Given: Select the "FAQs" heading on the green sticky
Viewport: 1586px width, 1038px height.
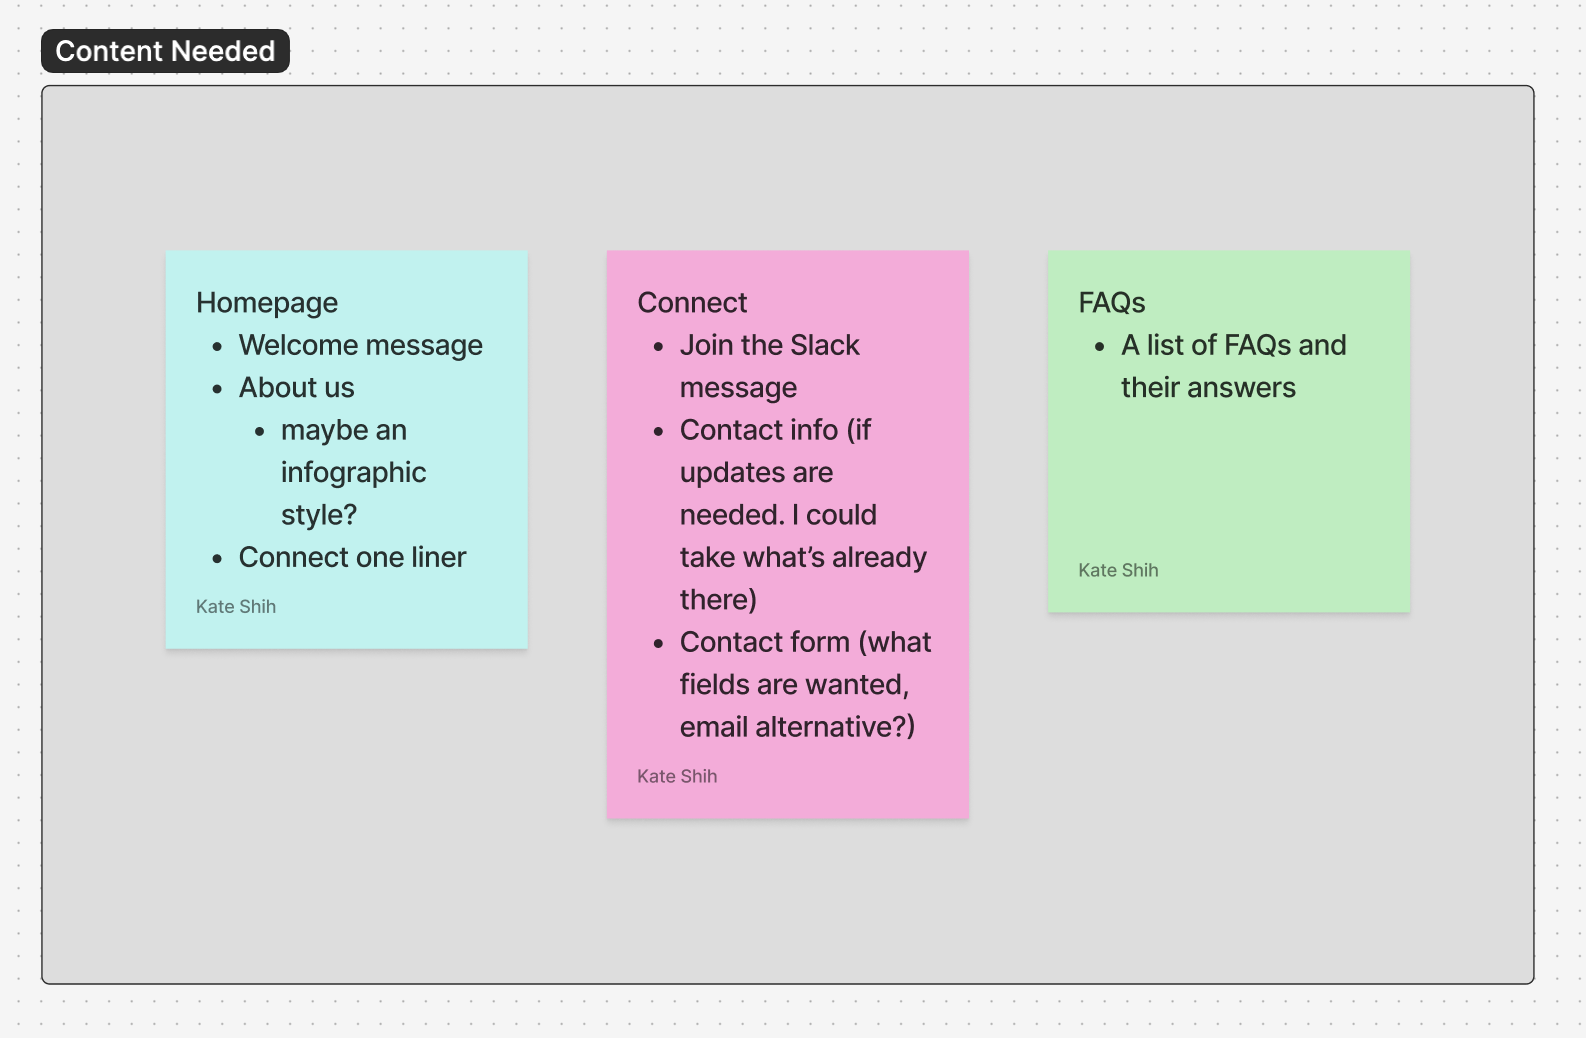Looking at the screenshot, I should click(x=1112, y=302).
